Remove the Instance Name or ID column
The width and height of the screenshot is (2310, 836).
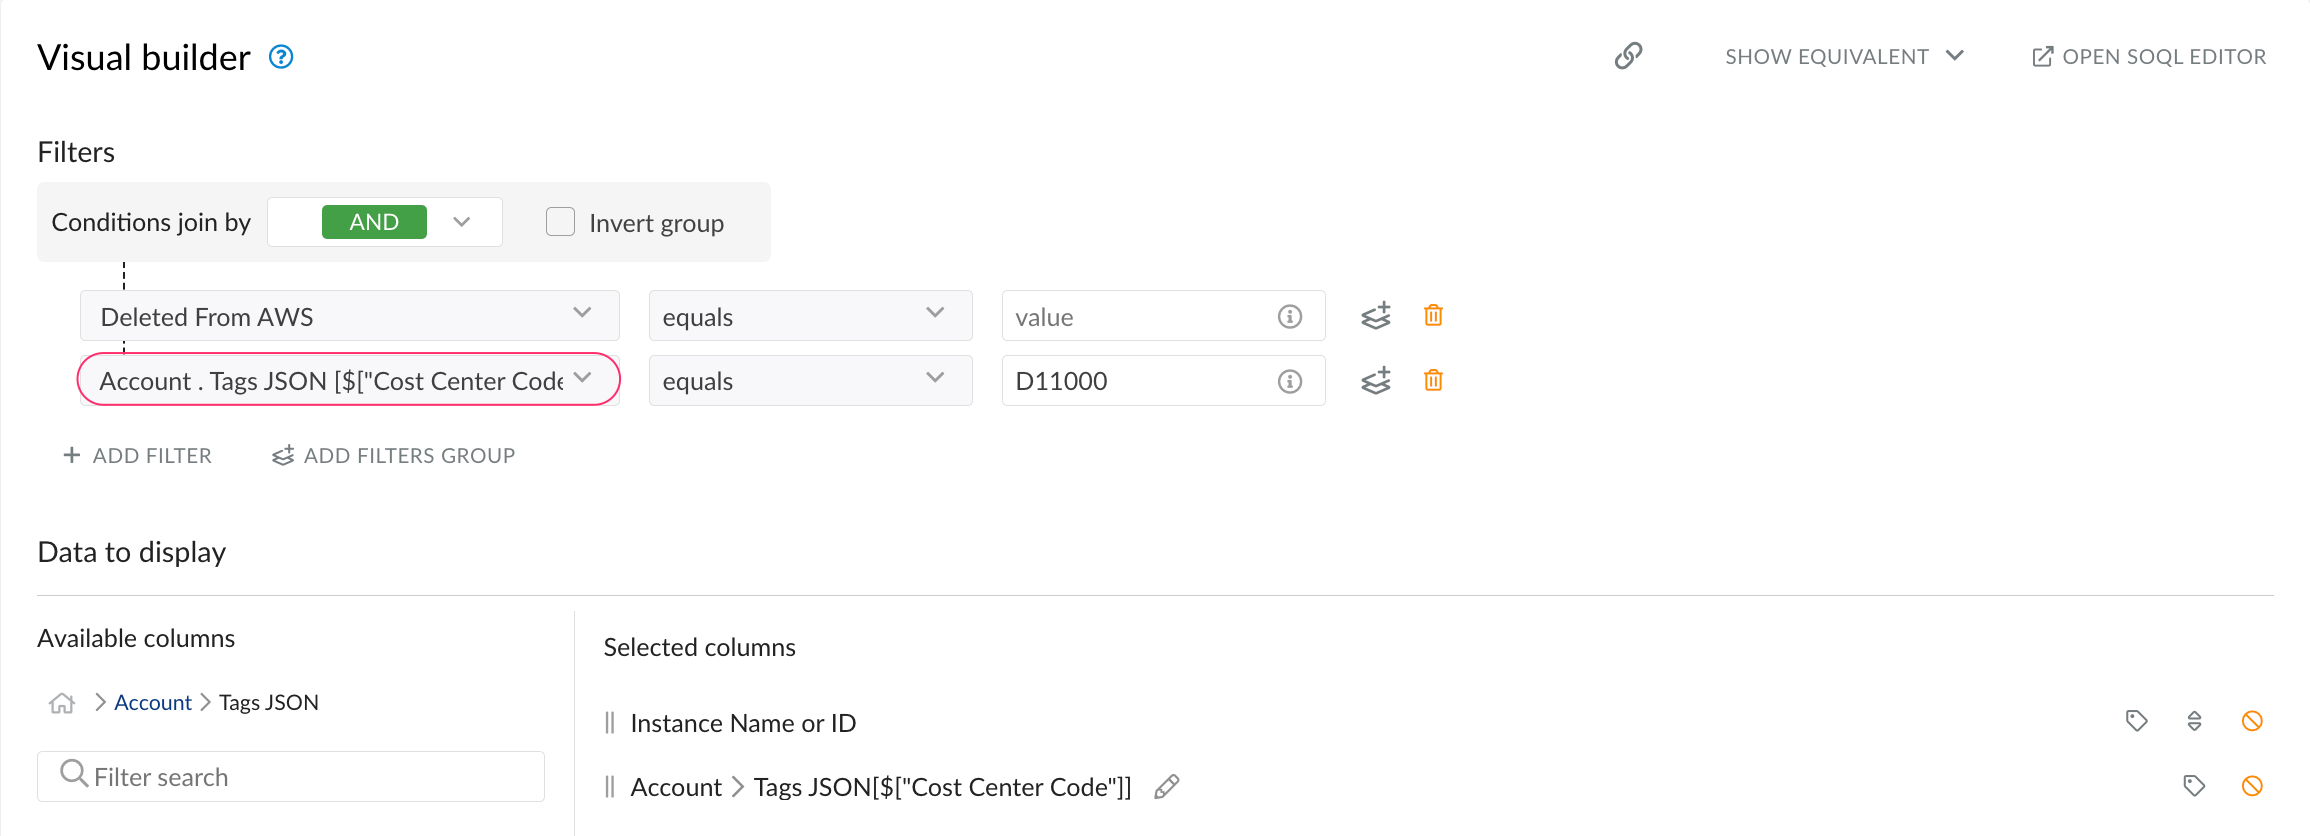(2253, 721)
